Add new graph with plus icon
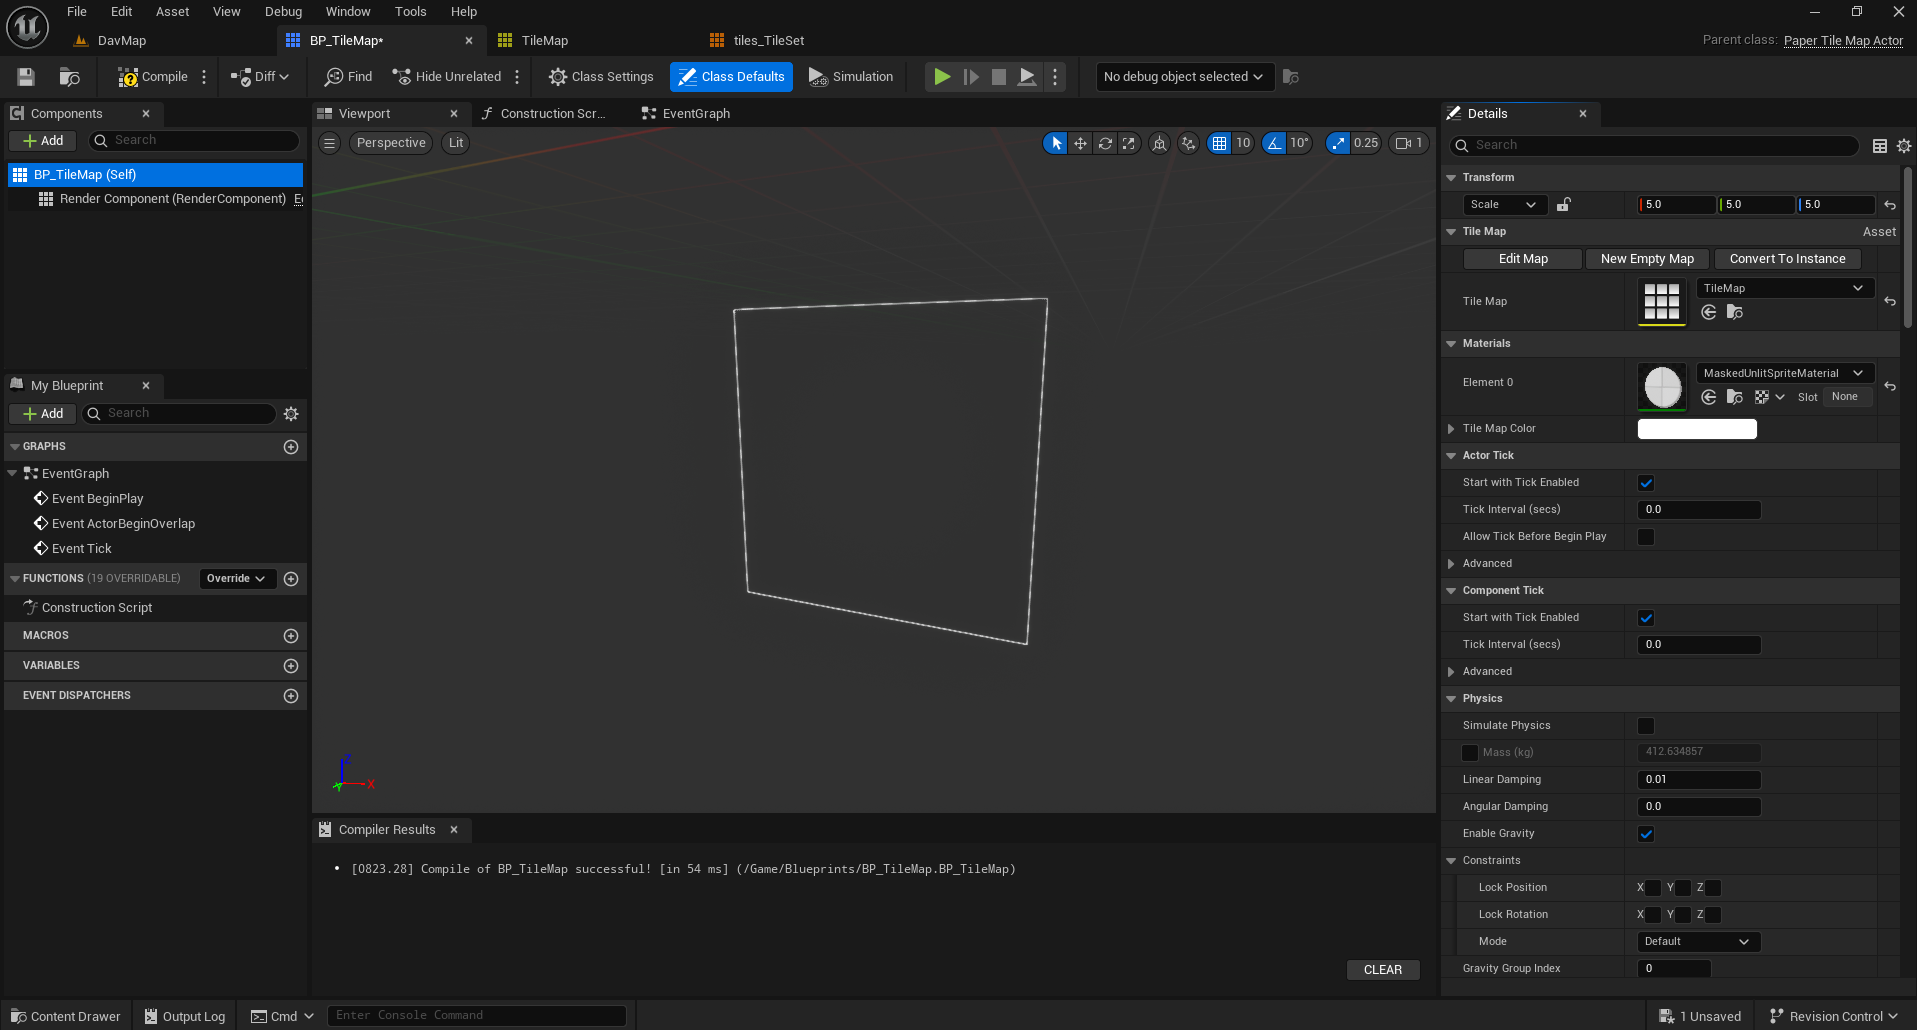 click(x=291, y=447)
